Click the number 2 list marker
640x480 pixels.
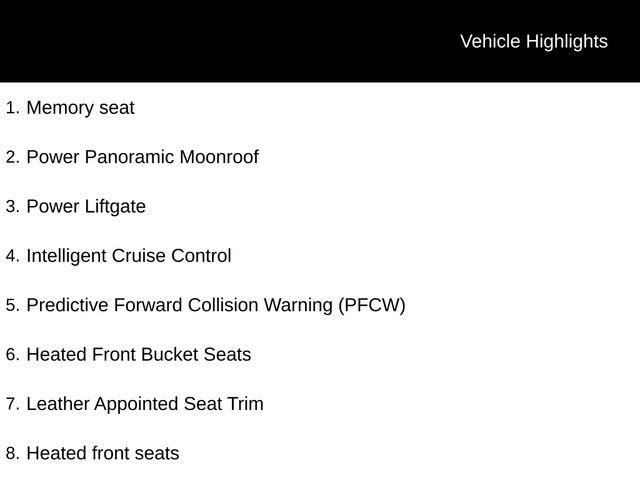[12, 158]
